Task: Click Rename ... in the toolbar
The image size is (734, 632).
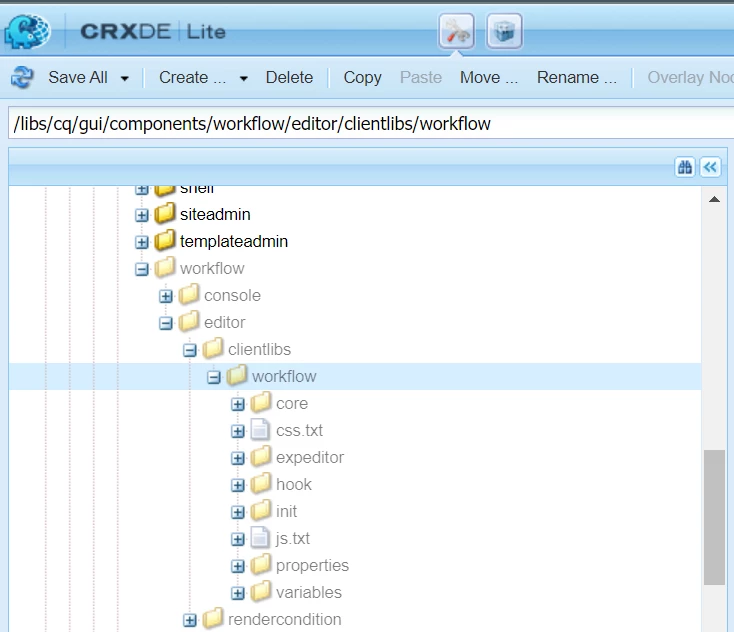Action: pos(577,77)
